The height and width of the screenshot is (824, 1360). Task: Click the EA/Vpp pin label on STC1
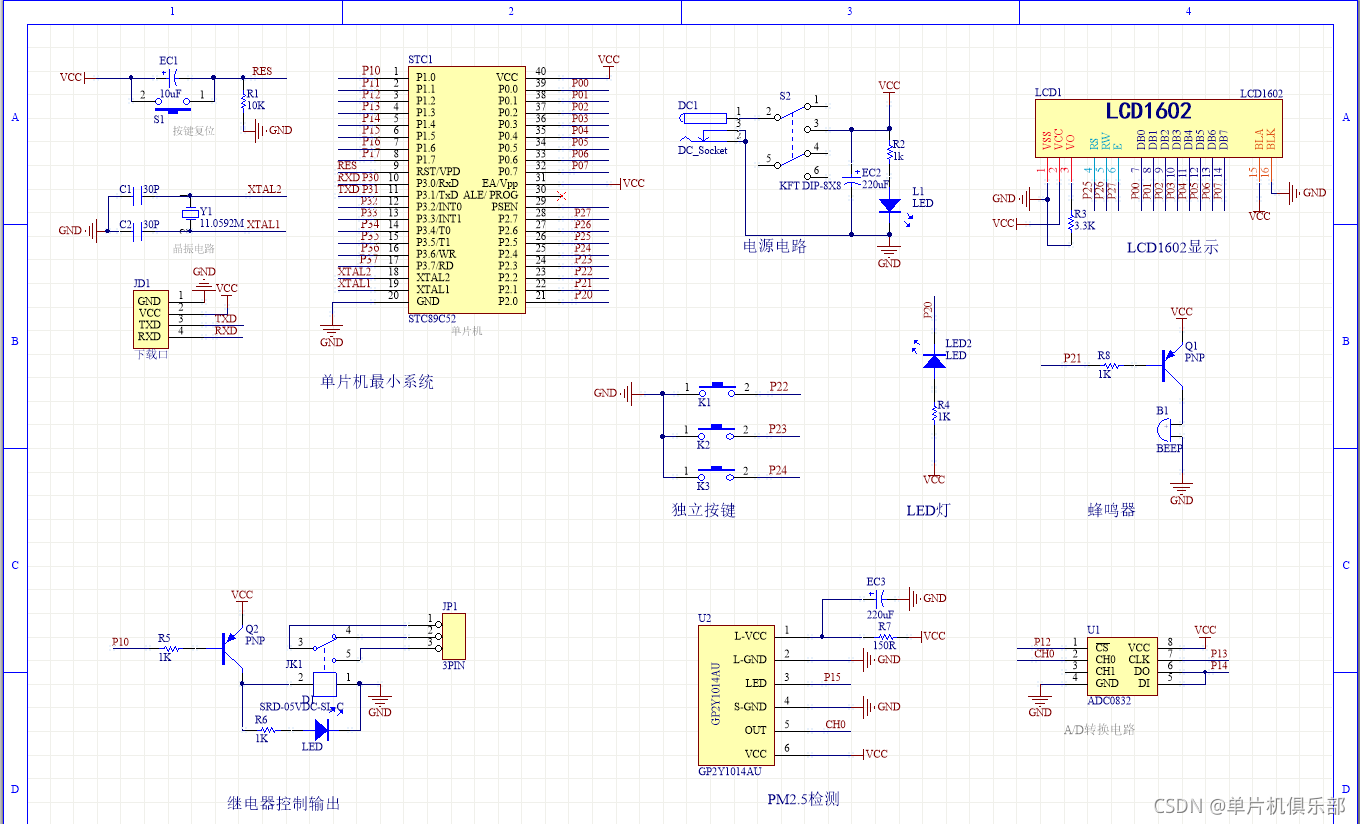(499, 183)
